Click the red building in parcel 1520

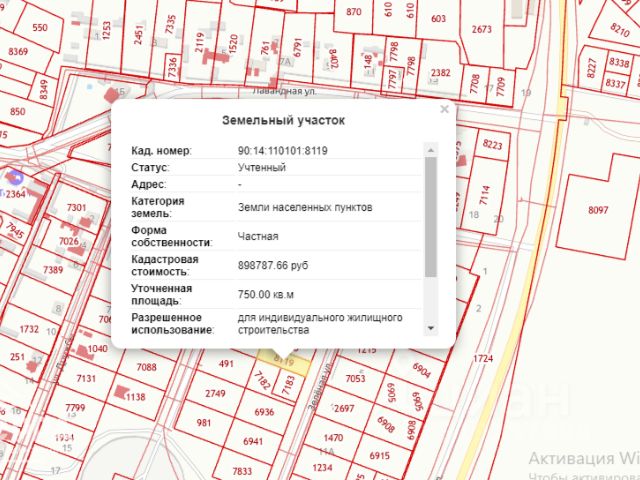(216, 56)
